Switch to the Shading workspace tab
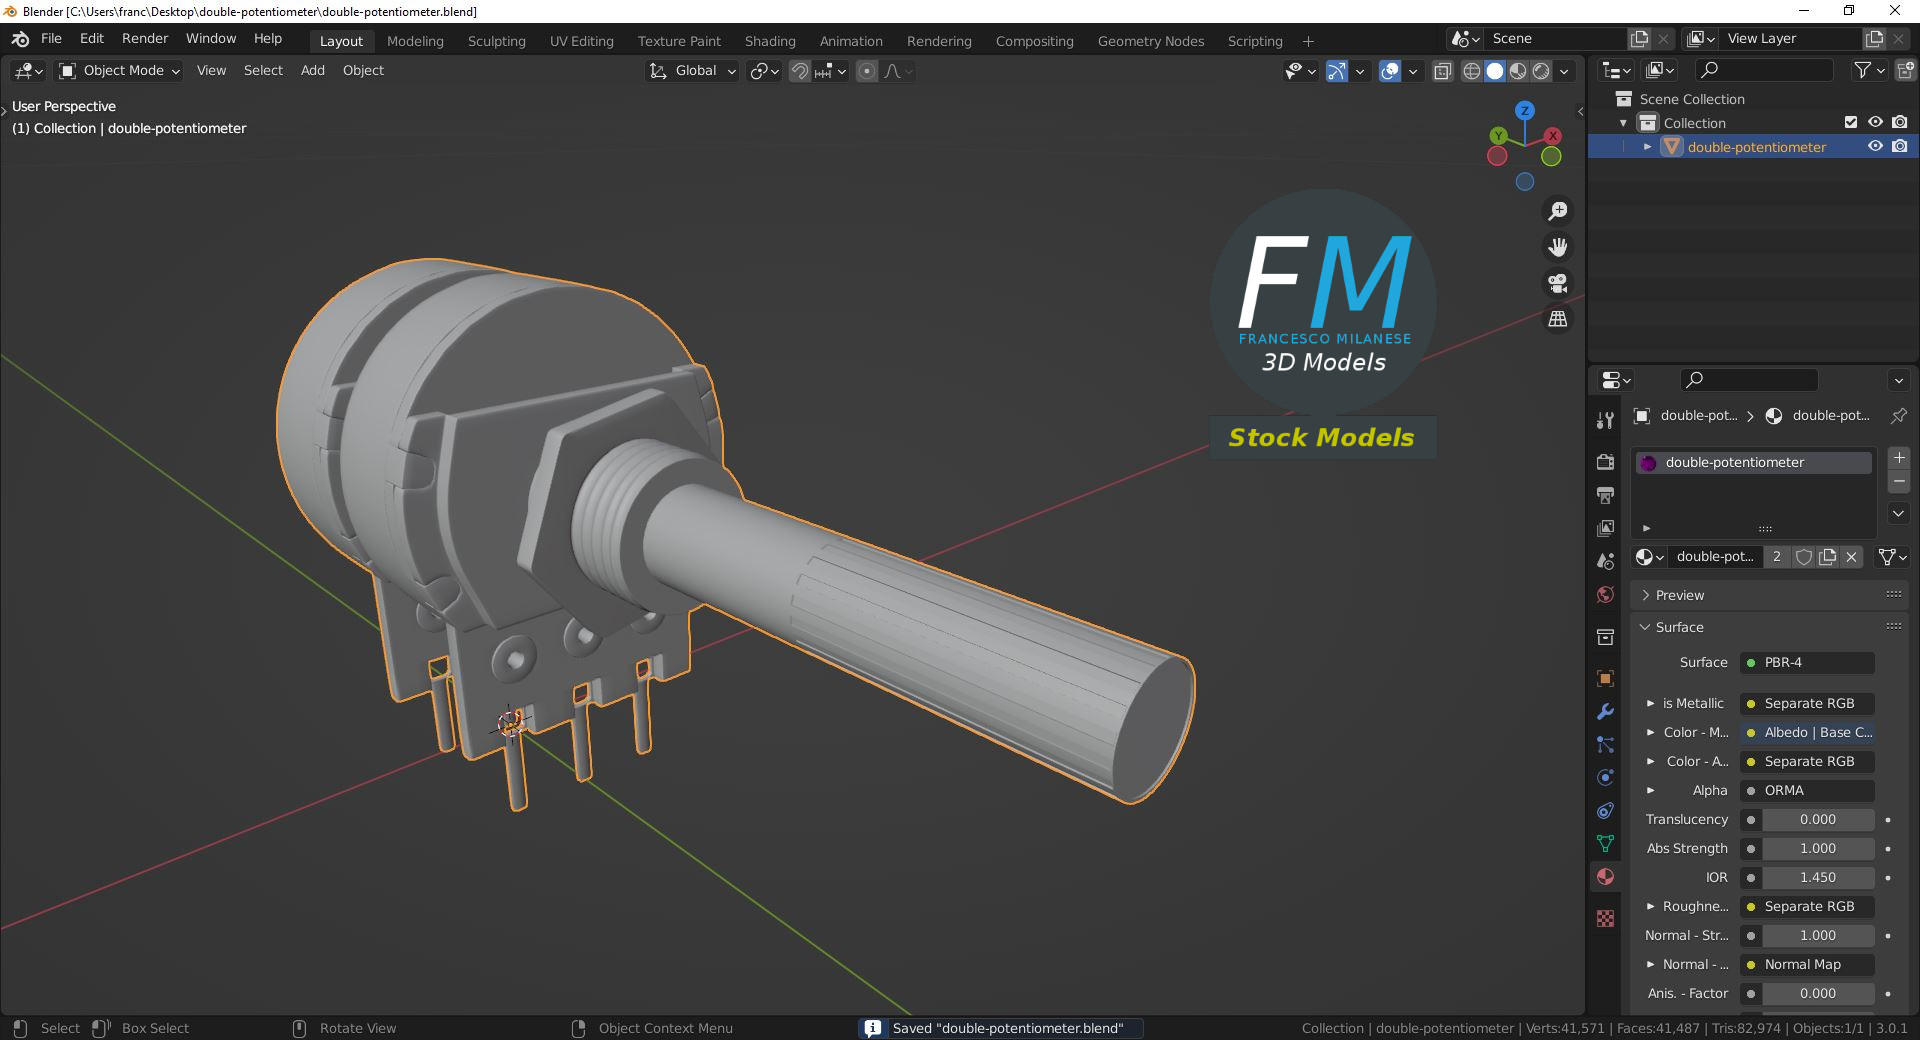 pos(770,41)
